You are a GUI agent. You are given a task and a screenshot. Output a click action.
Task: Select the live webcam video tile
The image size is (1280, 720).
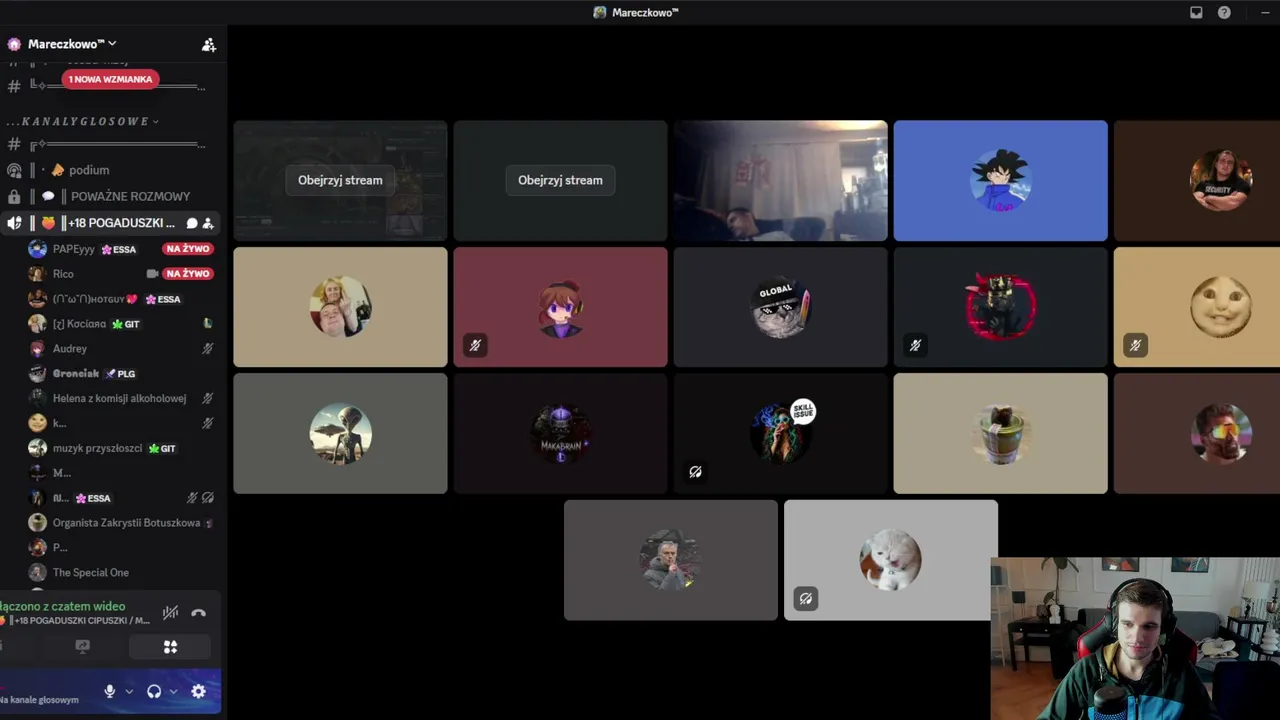click(x=780, y=181)
